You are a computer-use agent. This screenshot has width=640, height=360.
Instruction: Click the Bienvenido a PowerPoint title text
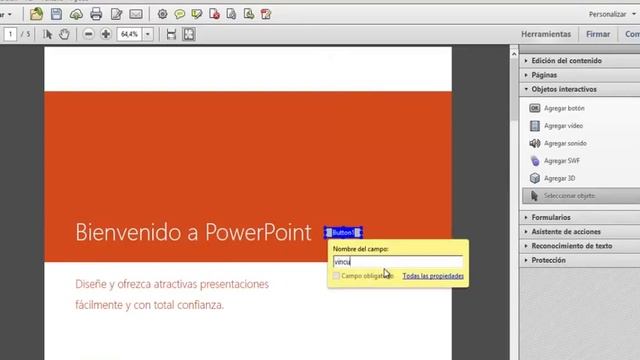[x=193, y=232]
